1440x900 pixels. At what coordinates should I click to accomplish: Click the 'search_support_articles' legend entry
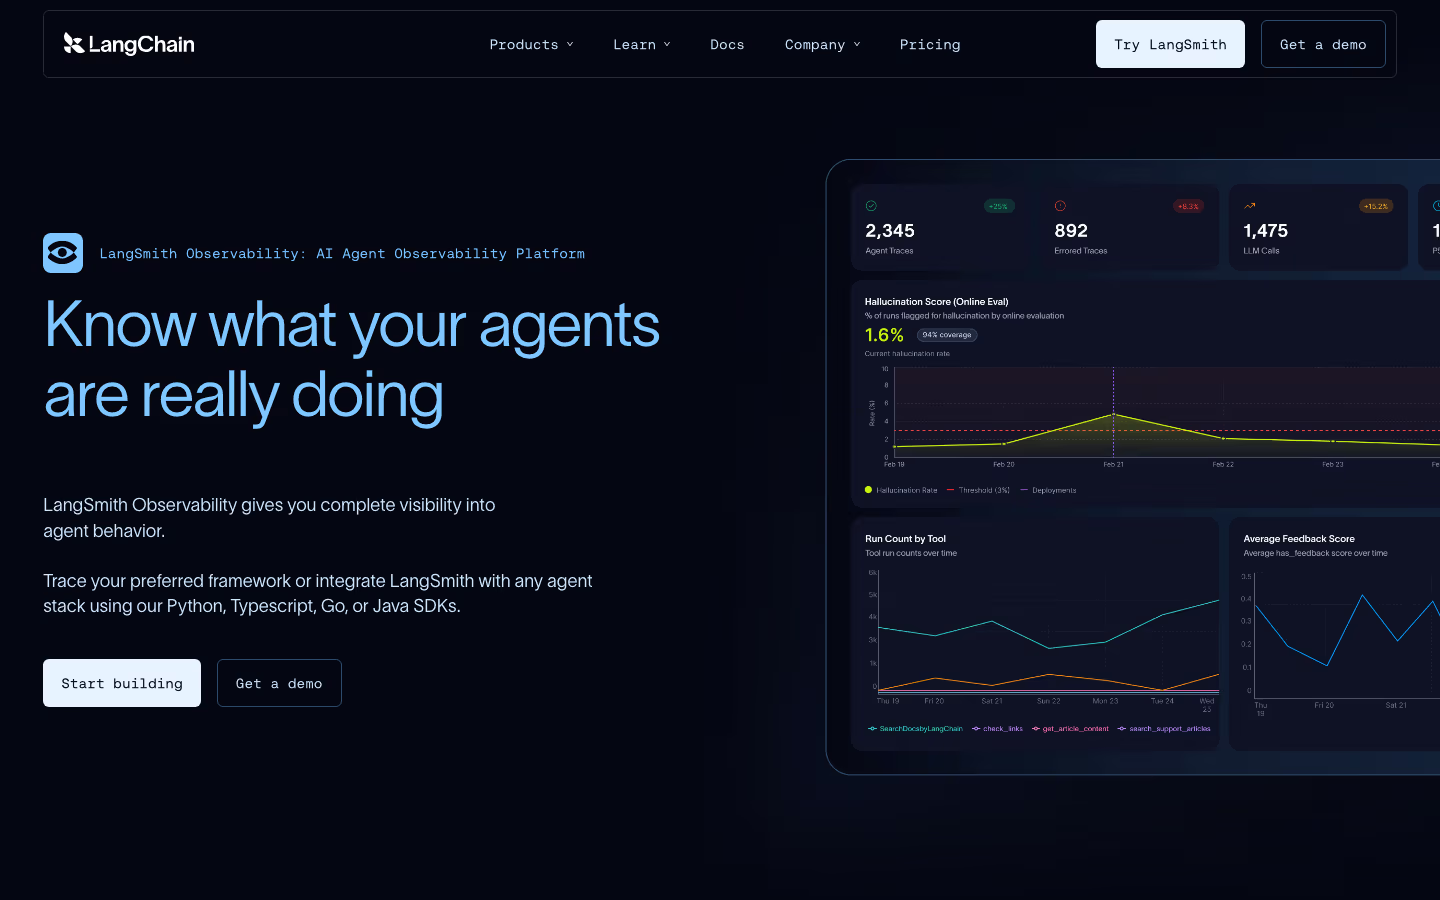coord(1164,729)
